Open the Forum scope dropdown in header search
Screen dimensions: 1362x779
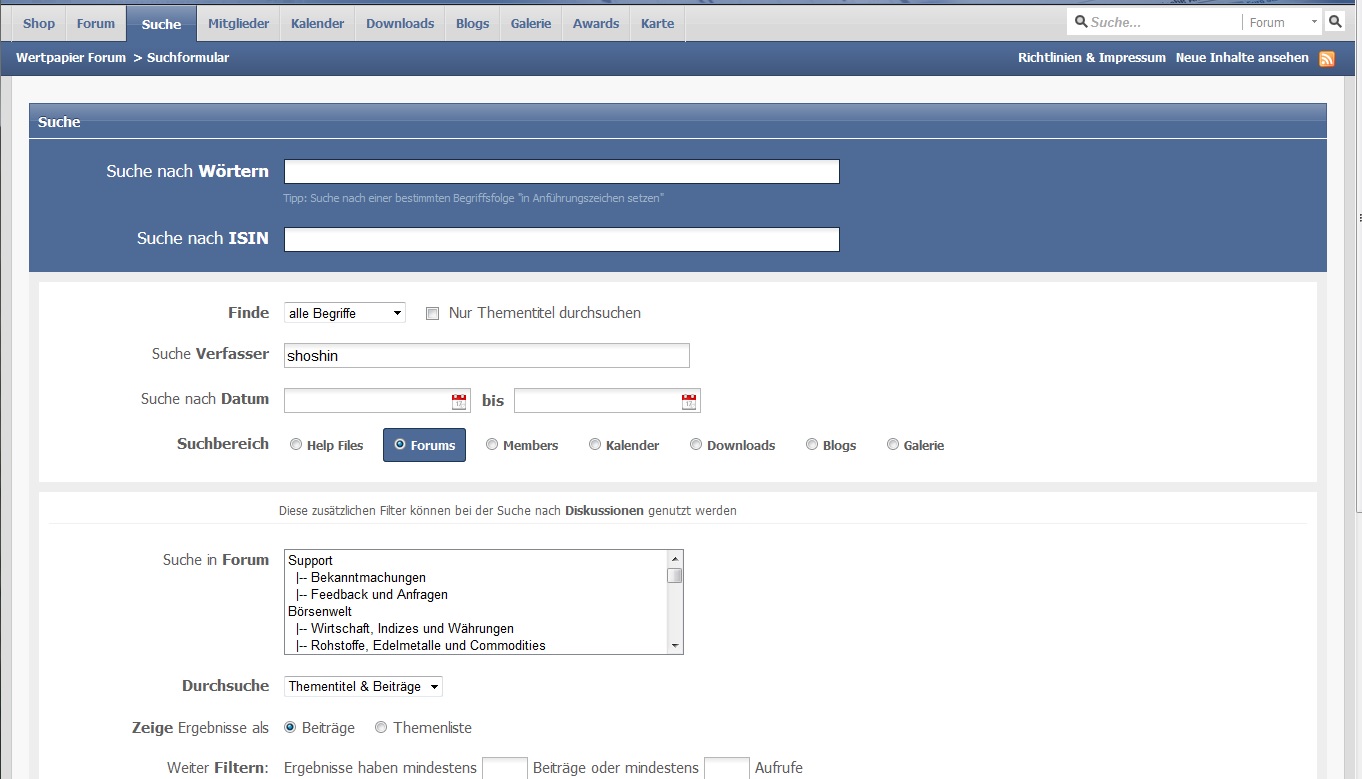[1283, 22]
